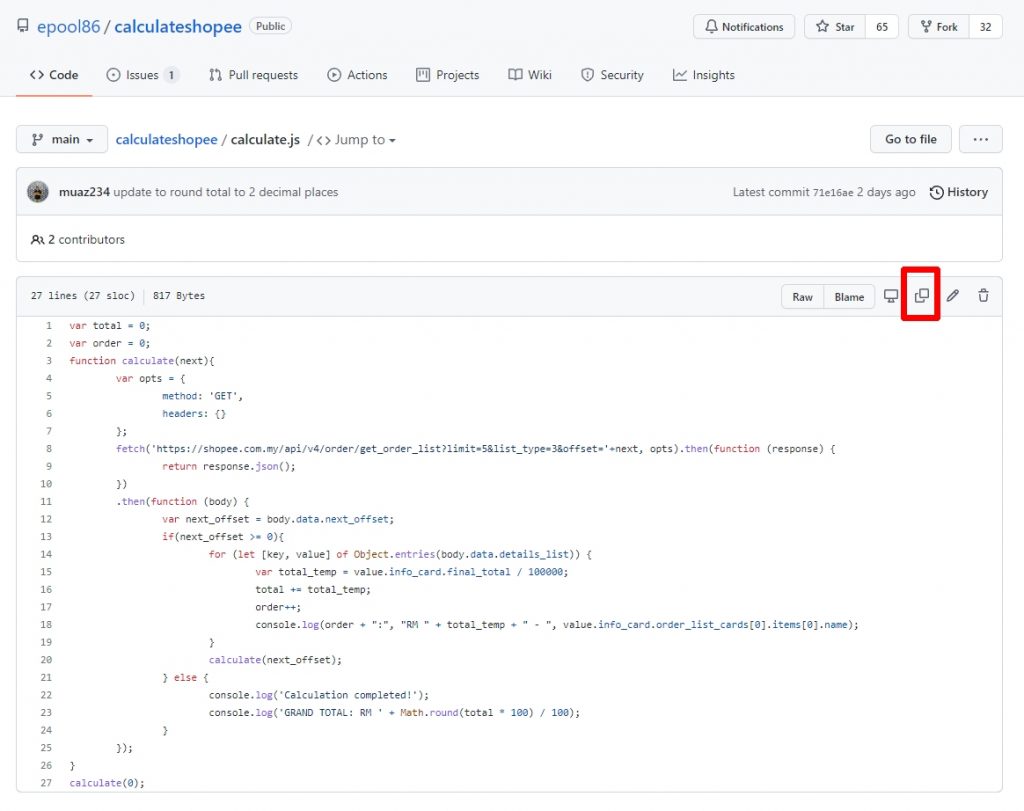Switch to the Insights tab
Image resolution: width=1024 pixels, height=811 pixels.
(x=703, y=75)
